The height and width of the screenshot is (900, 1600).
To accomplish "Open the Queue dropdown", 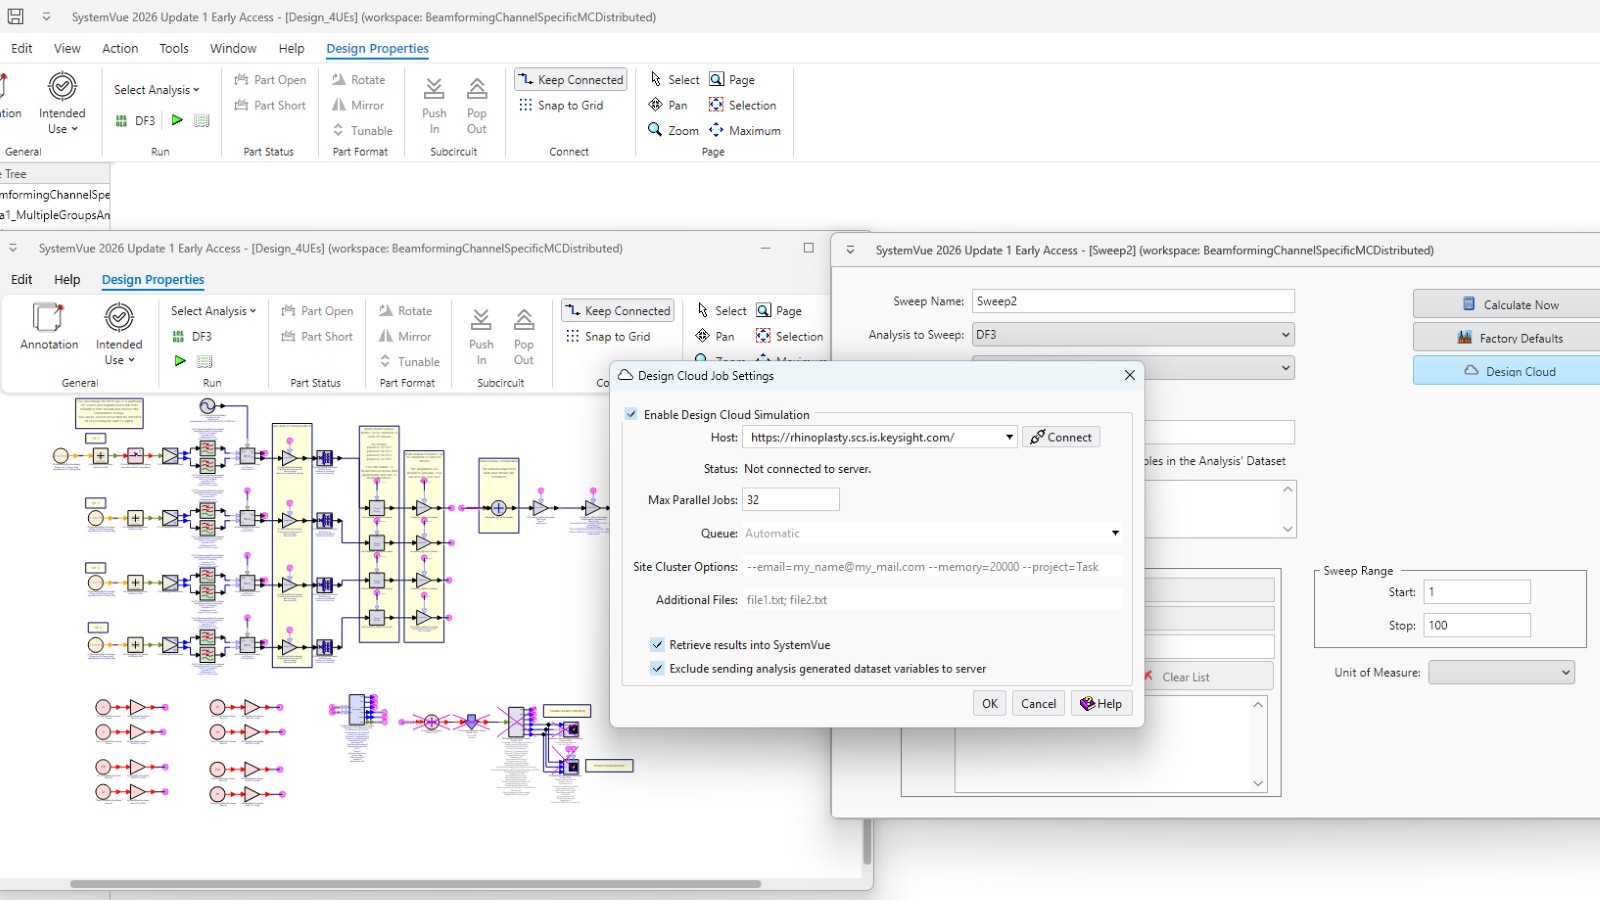I will click(1115, 533).
